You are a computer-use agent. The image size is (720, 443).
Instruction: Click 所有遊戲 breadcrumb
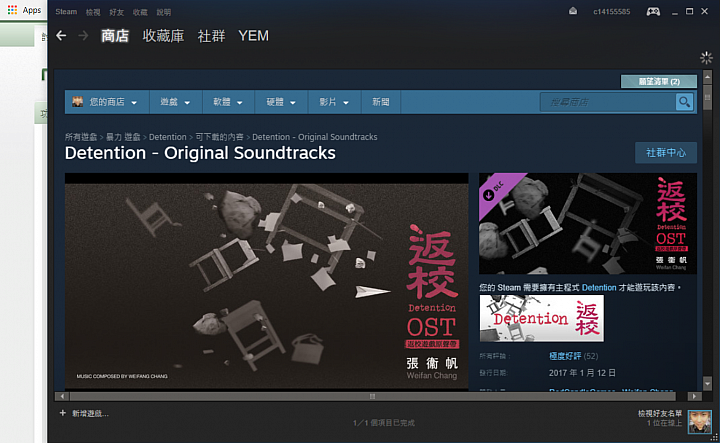pos(81,137)
